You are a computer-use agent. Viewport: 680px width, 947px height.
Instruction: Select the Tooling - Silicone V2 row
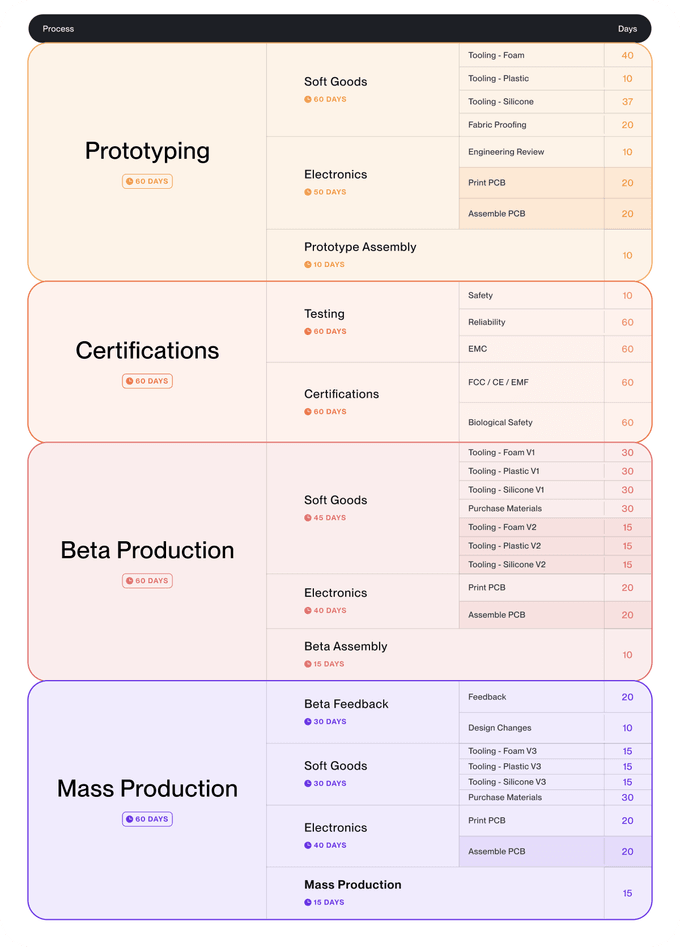pos(555,565)
